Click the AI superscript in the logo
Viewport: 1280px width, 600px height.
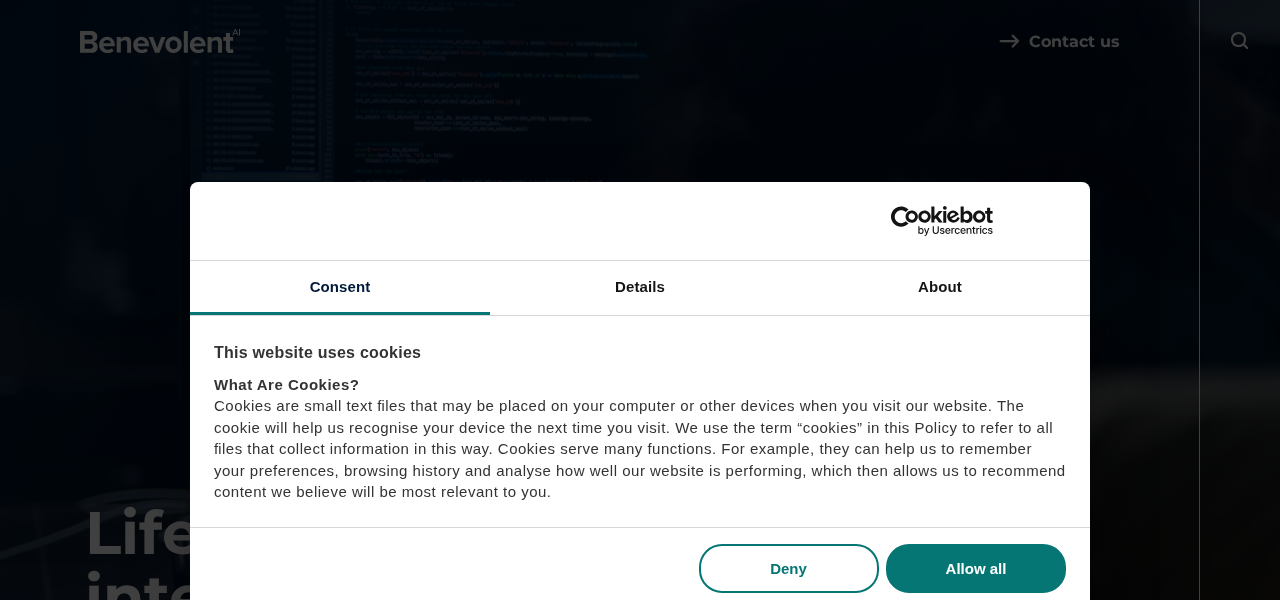click(234, 31)
